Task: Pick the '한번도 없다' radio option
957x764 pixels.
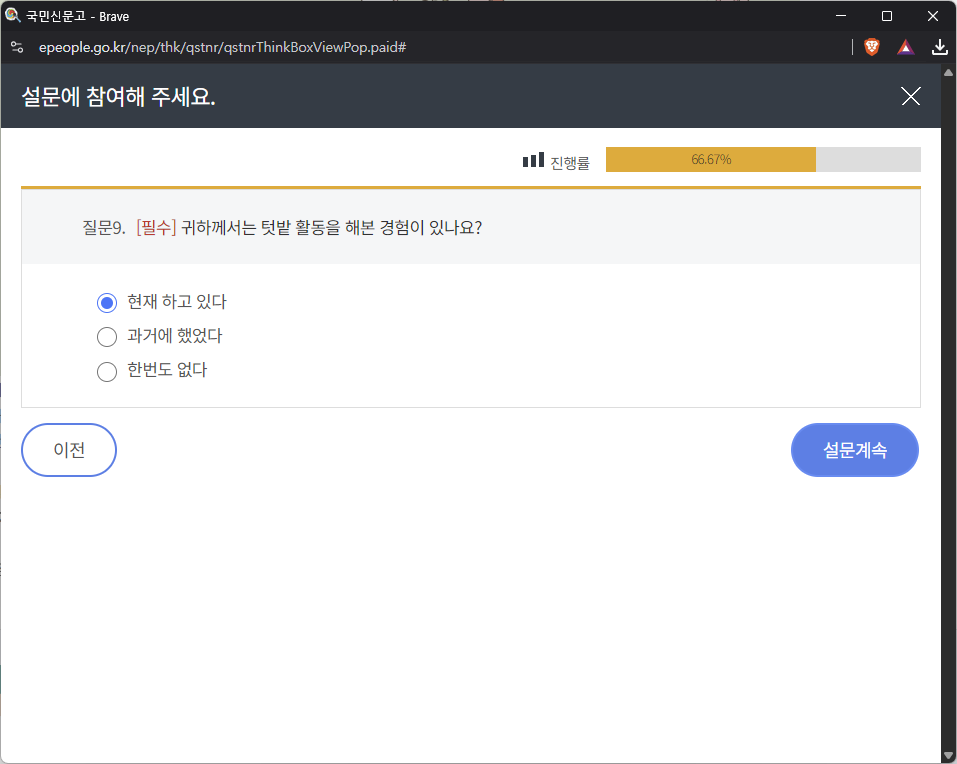Action: point(107,371)
